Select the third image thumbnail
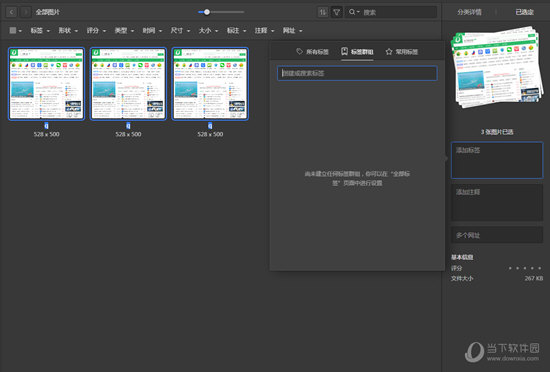This screenshot has width=550, height=372. click(x=210, y=84)
